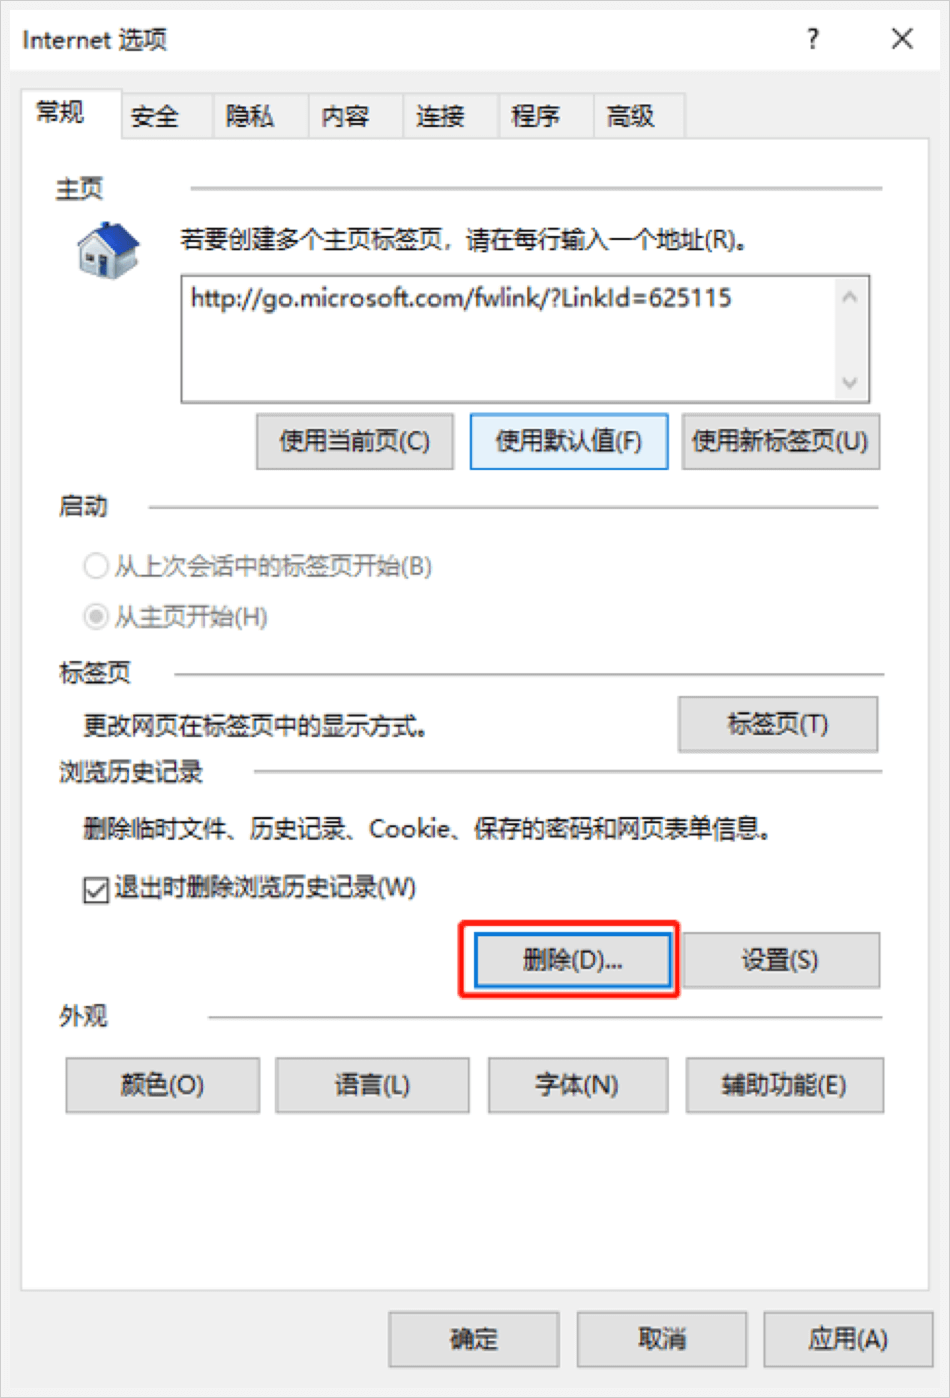Open the 颜色(O) appearance settings
Screen dimensions: 950x1398
[x=163, y=1085]
